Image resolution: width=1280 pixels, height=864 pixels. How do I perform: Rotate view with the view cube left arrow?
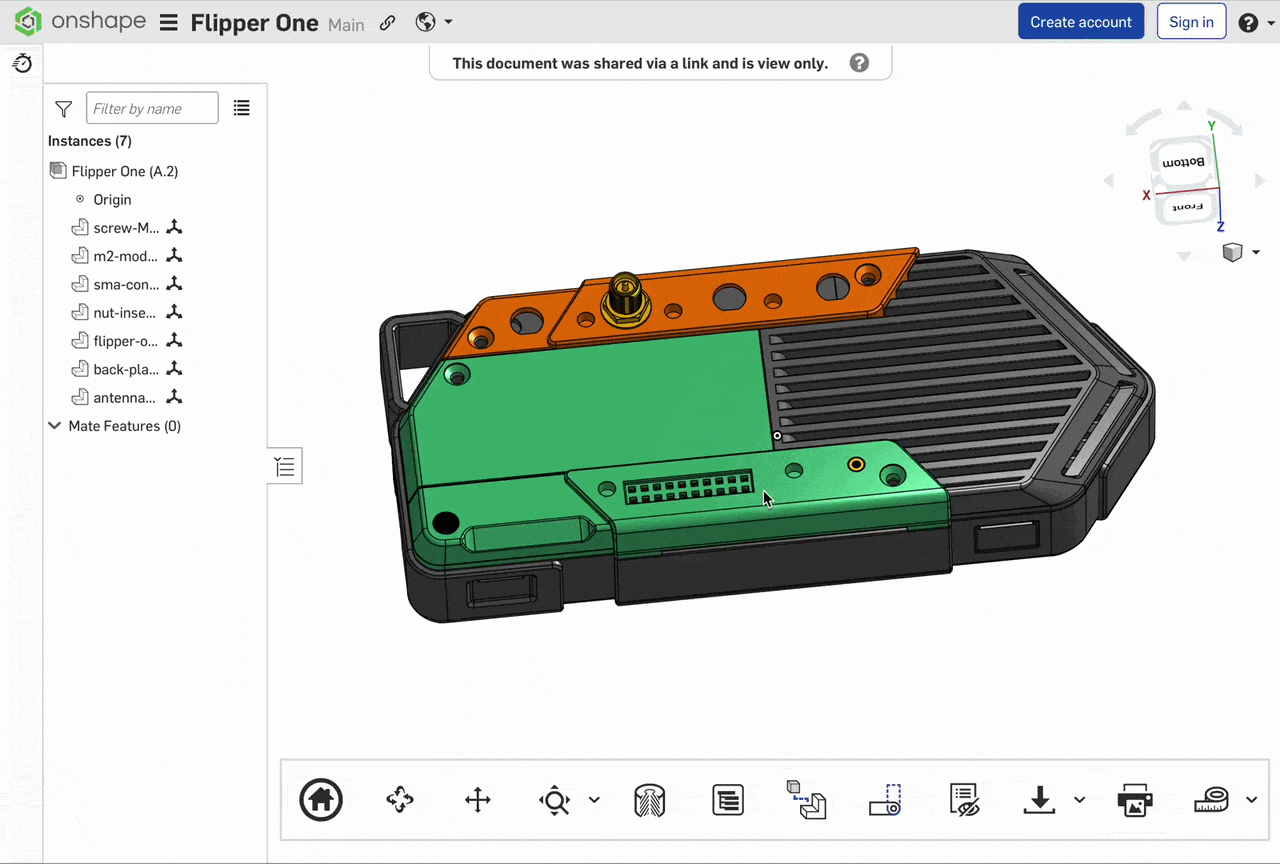pos(1108,181)
